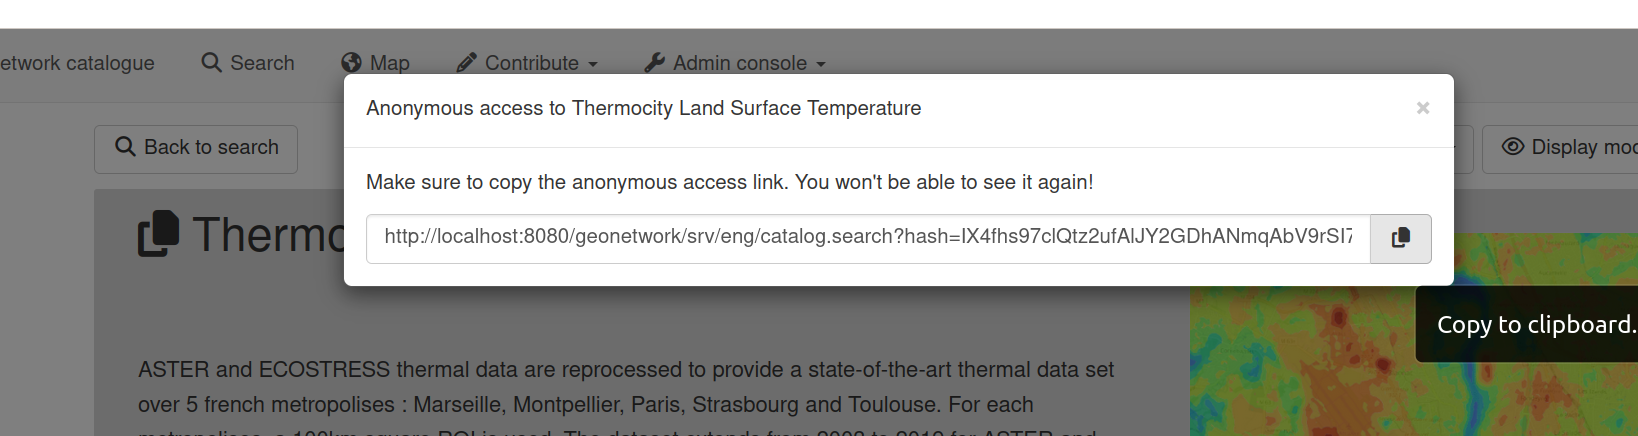Click the globe icon beside Map
This screenshot has width=1638, height=436.
coord(351,63)
